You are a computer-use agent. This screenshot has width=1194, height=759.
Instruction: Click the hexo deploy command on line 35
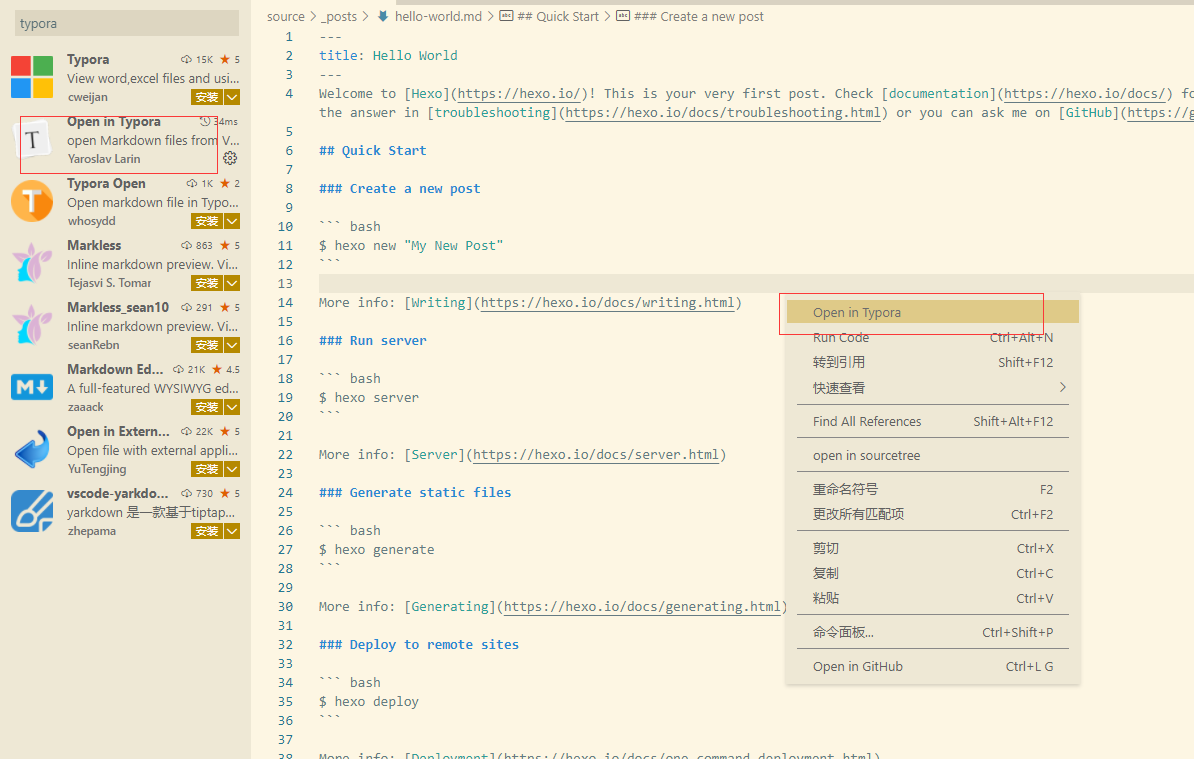click(x=369, y=701)
